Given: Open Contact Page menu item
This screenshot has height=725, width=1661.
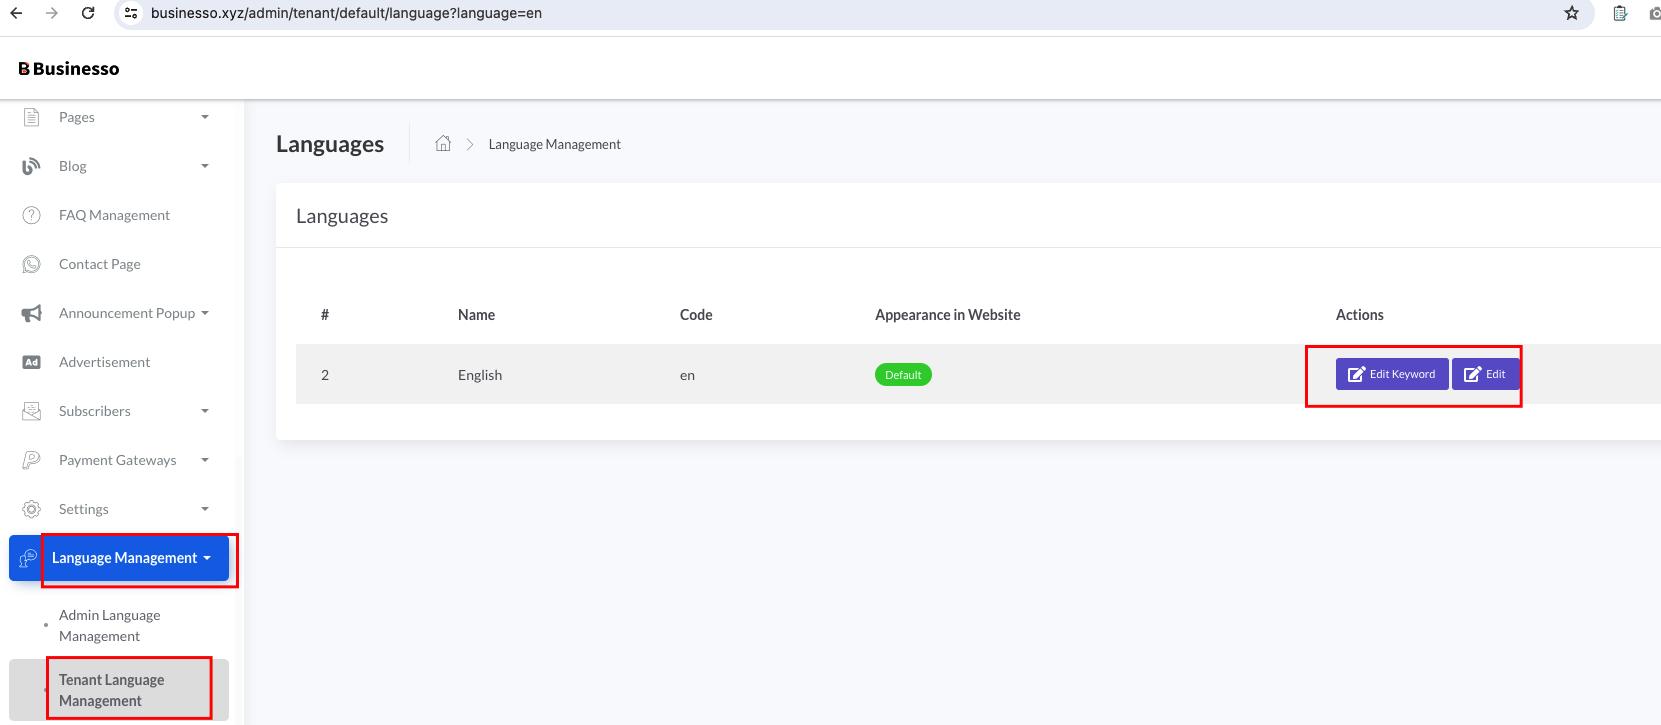Looking at the screenshot, I should tap(100, 264).
